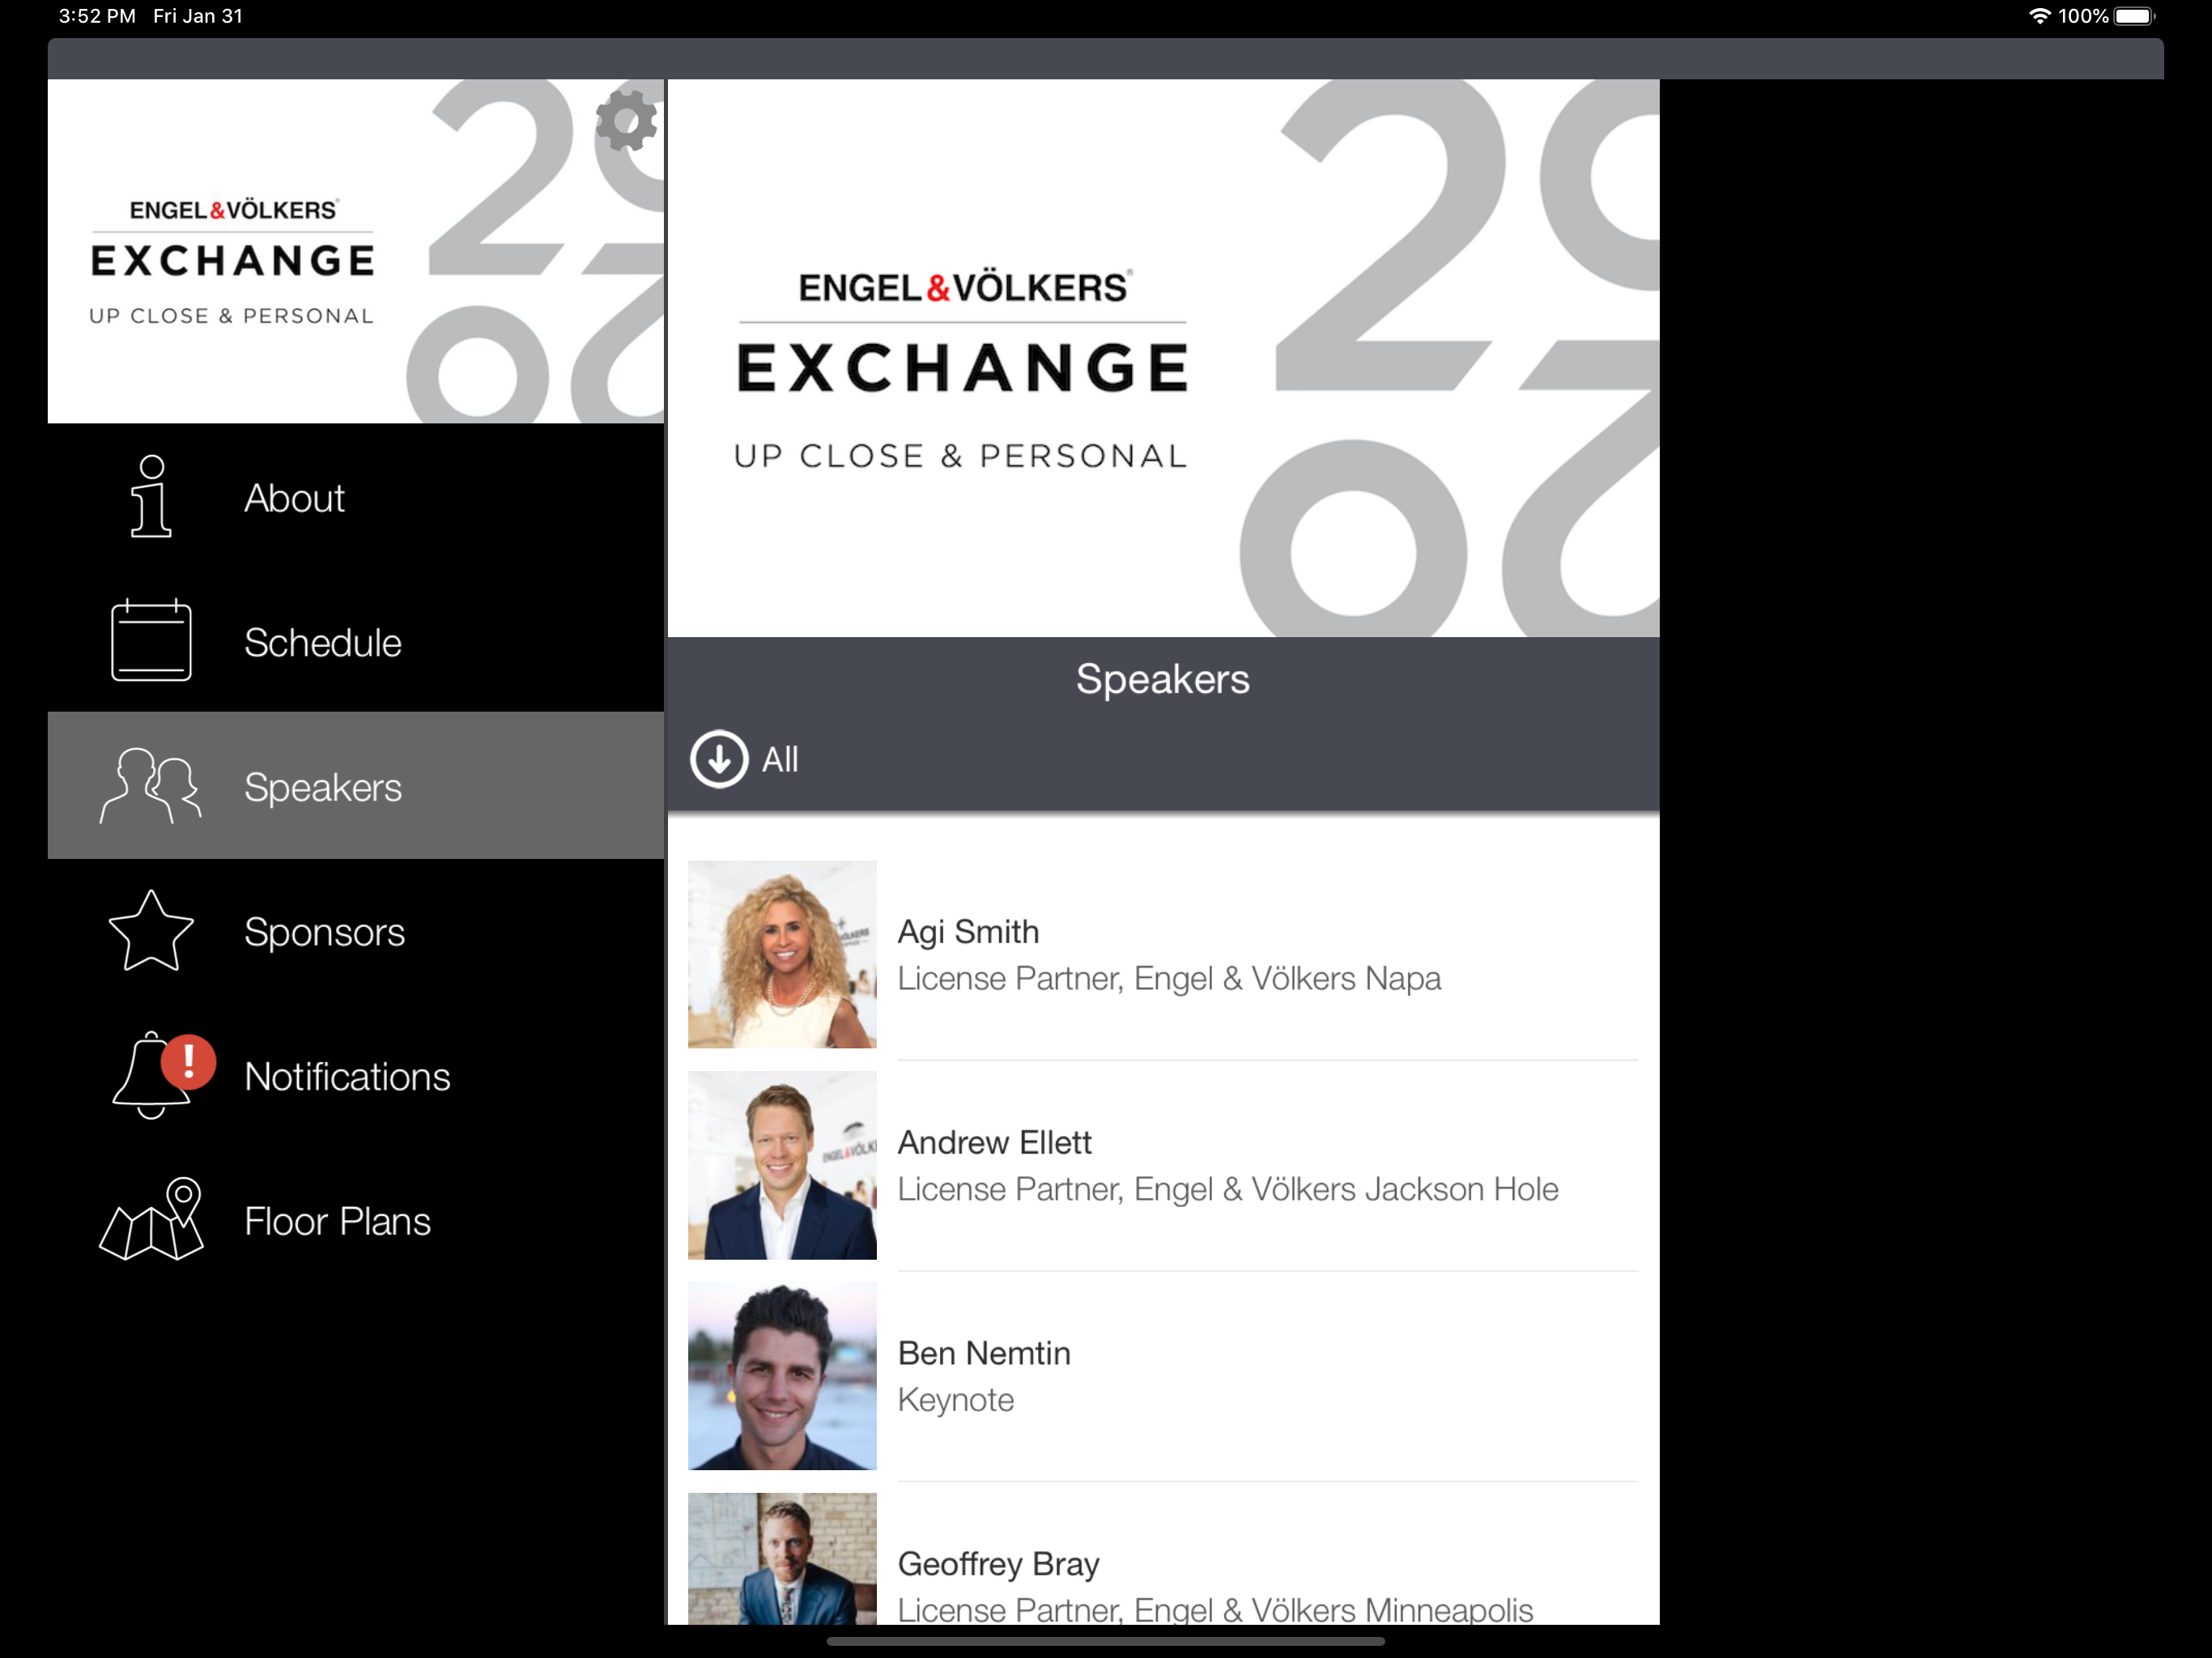
Task: Click the red notification alert badge
Action: point(189,1061)
